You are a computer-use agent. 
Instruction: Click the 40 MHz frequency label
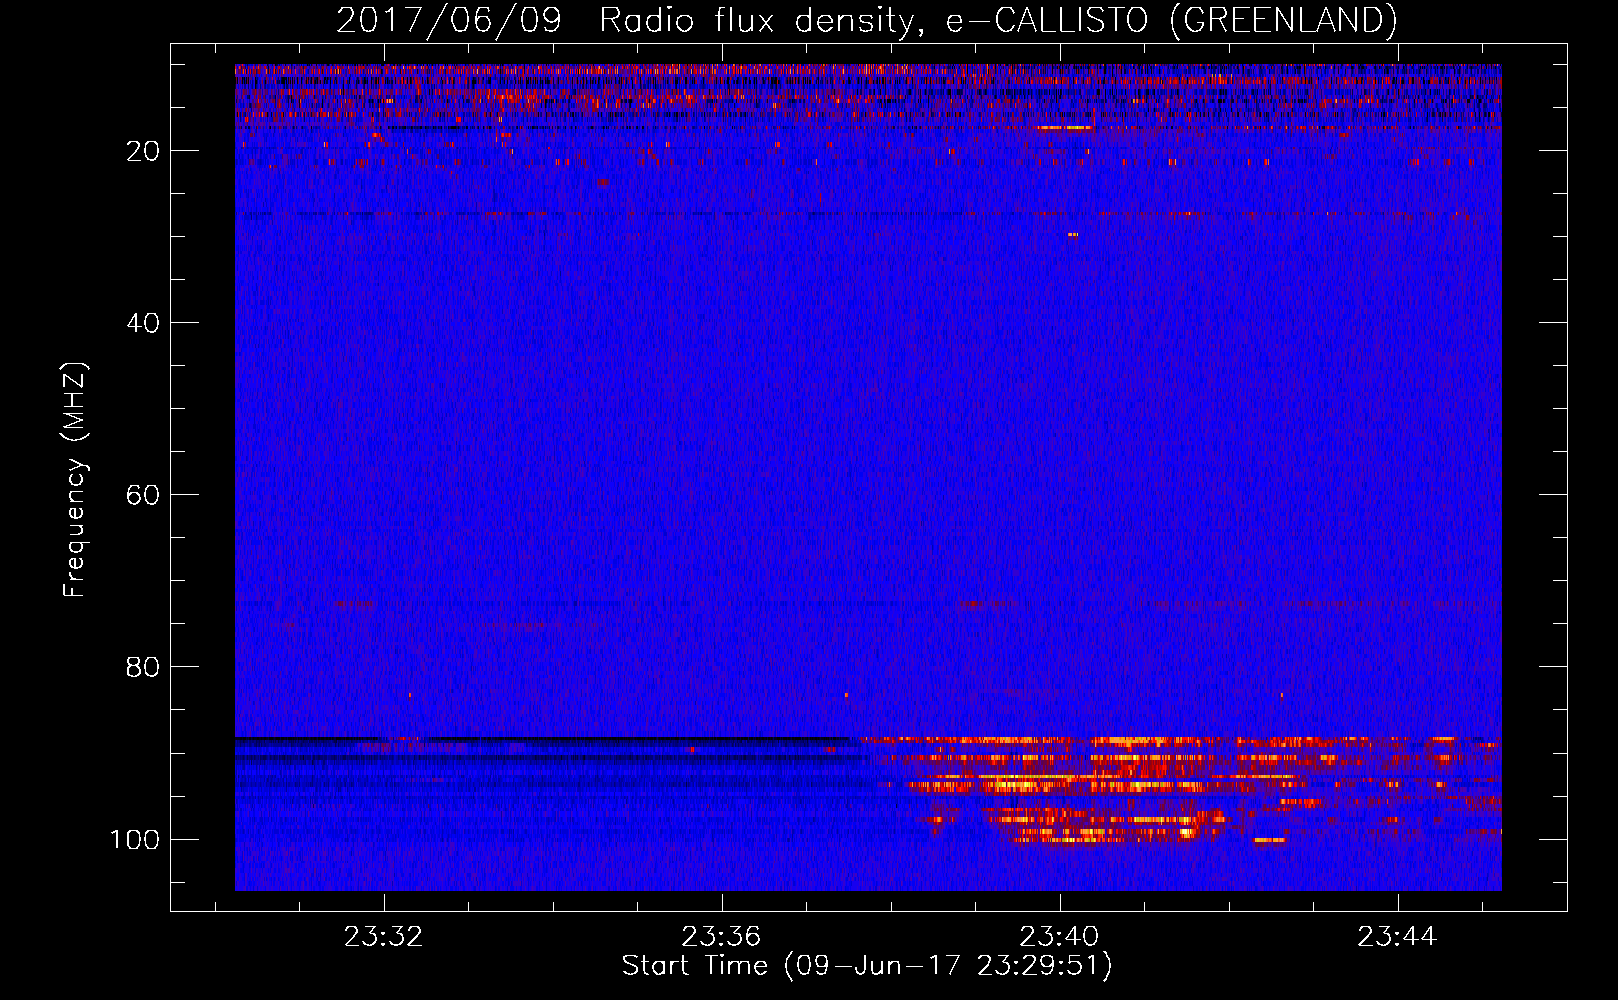tap(143, 323)
